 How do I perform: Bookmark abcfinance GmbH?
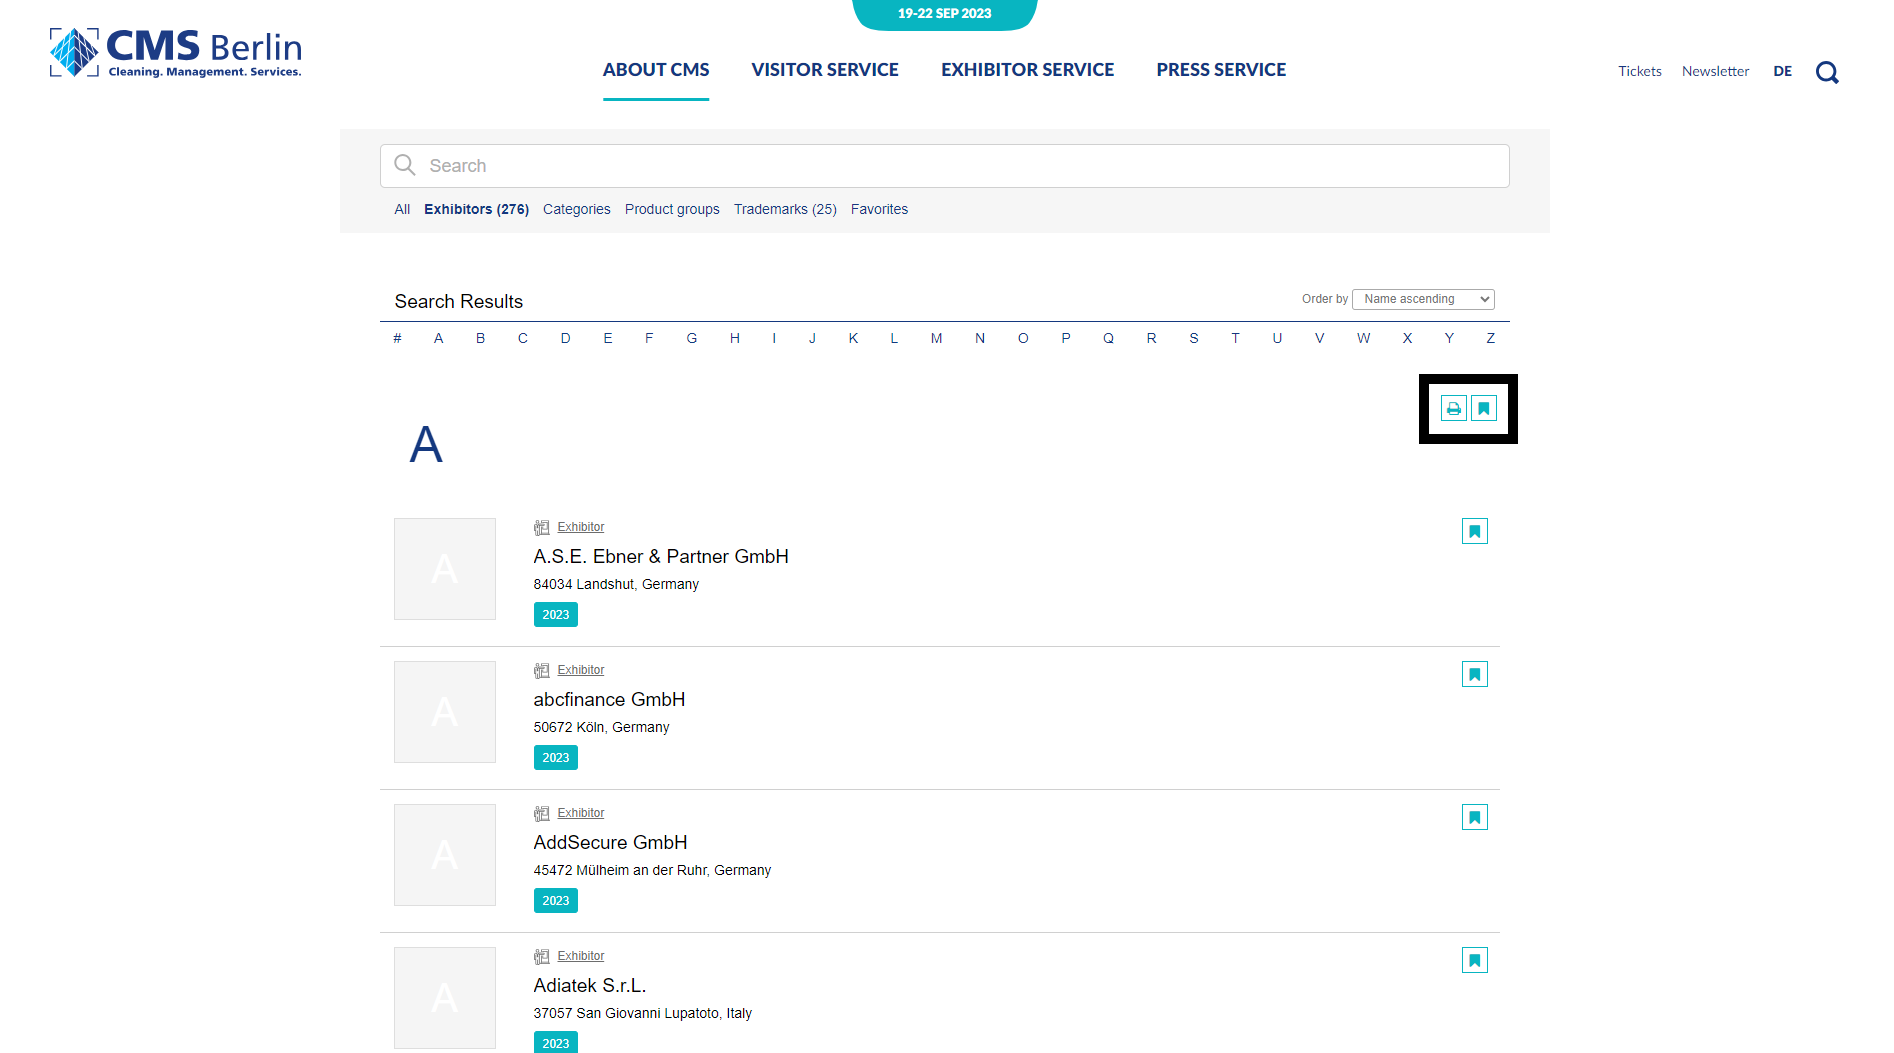click(1475, 674)
